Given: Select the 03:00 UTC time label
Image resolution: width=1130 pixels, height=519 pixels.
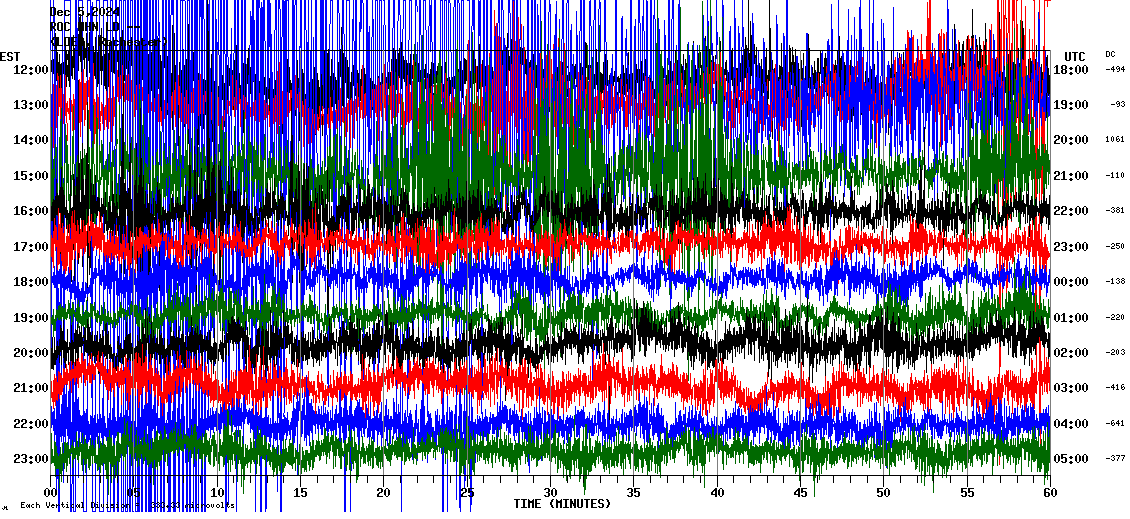Looking at the screenshot, I should pyautogui.click(x=1071, y=388).
